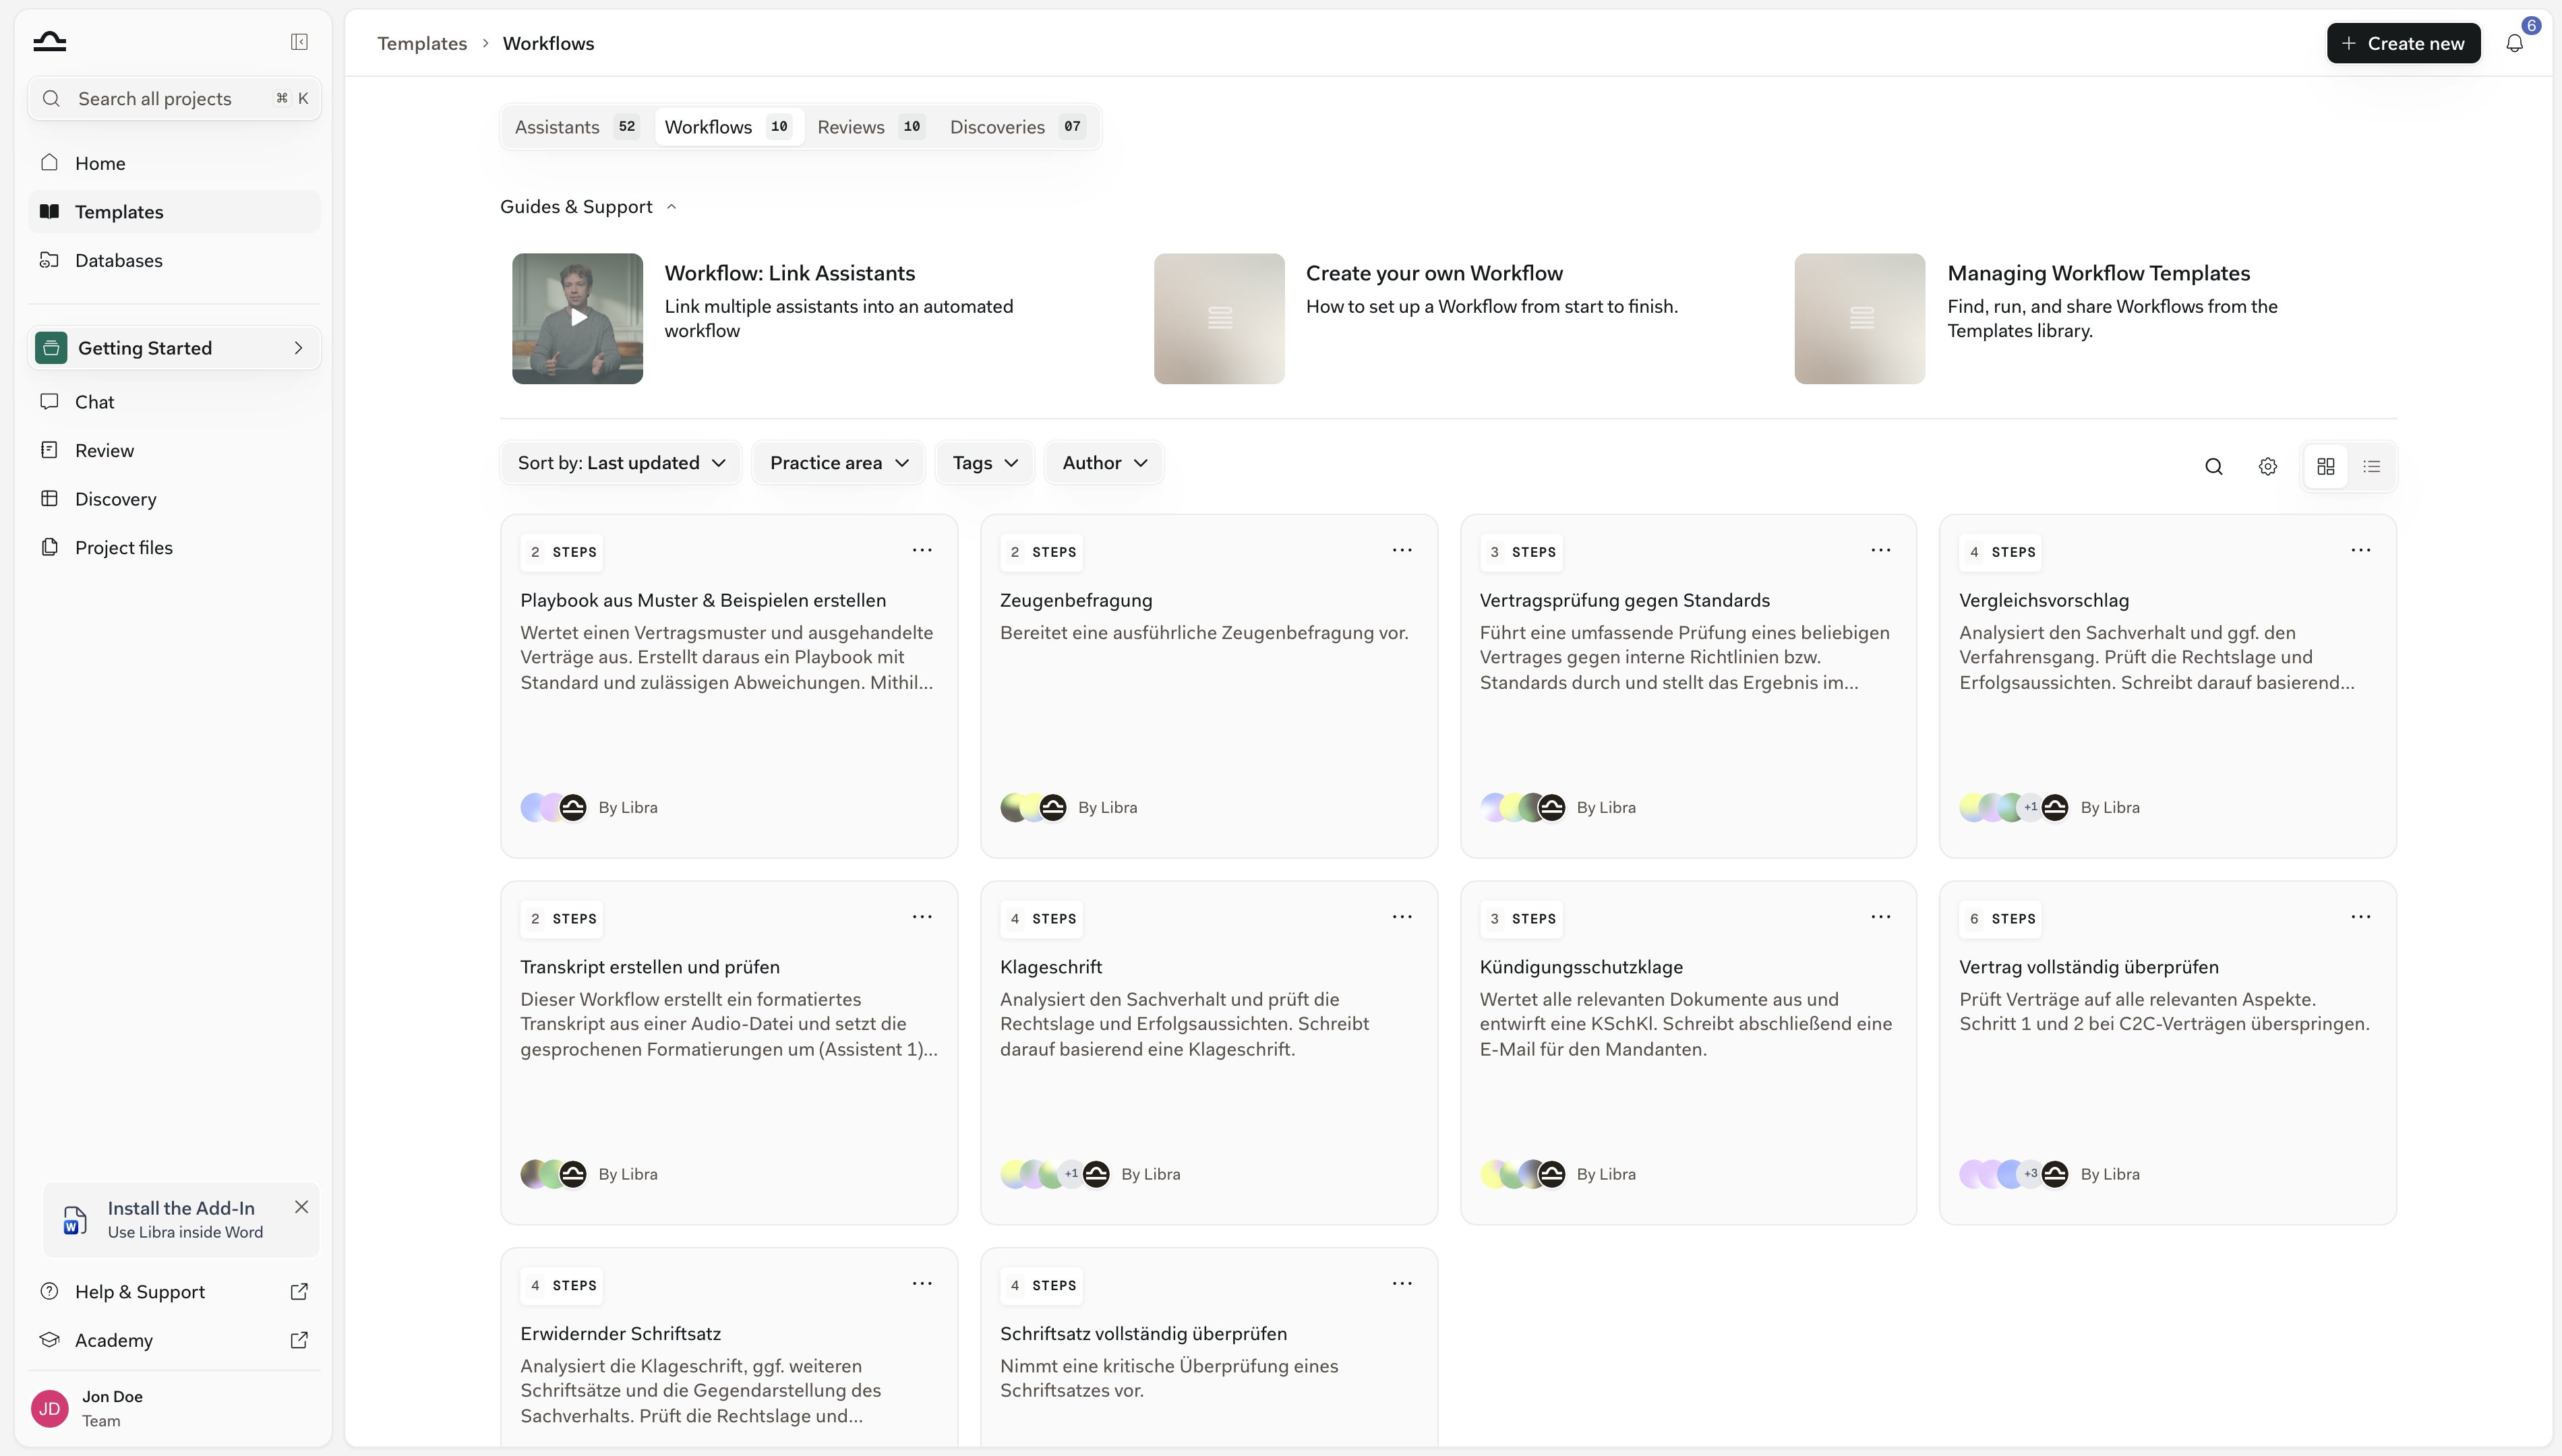Switch to the Assistants tab
The height and width of the screenshot is (1456, 2562).
(577, 127)
